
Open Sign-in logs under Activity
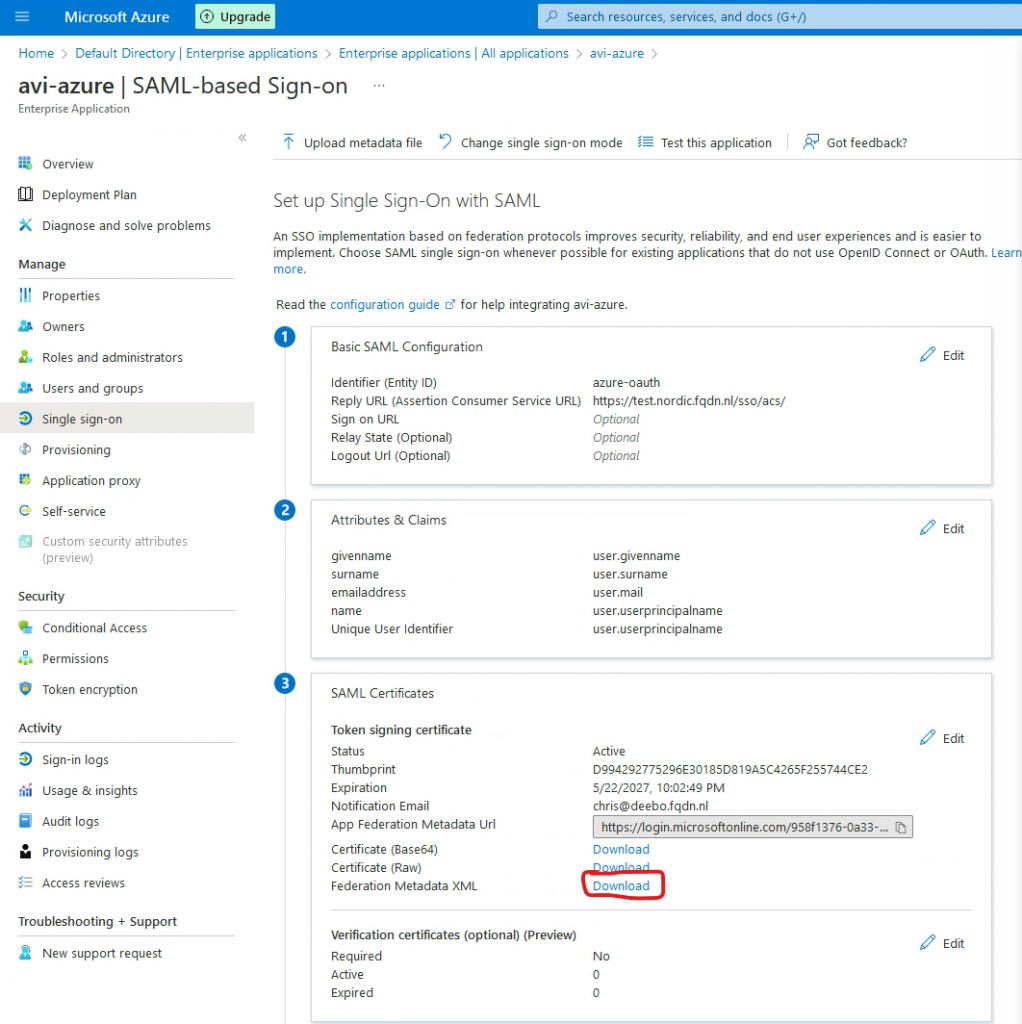click(x=75, y=760)
